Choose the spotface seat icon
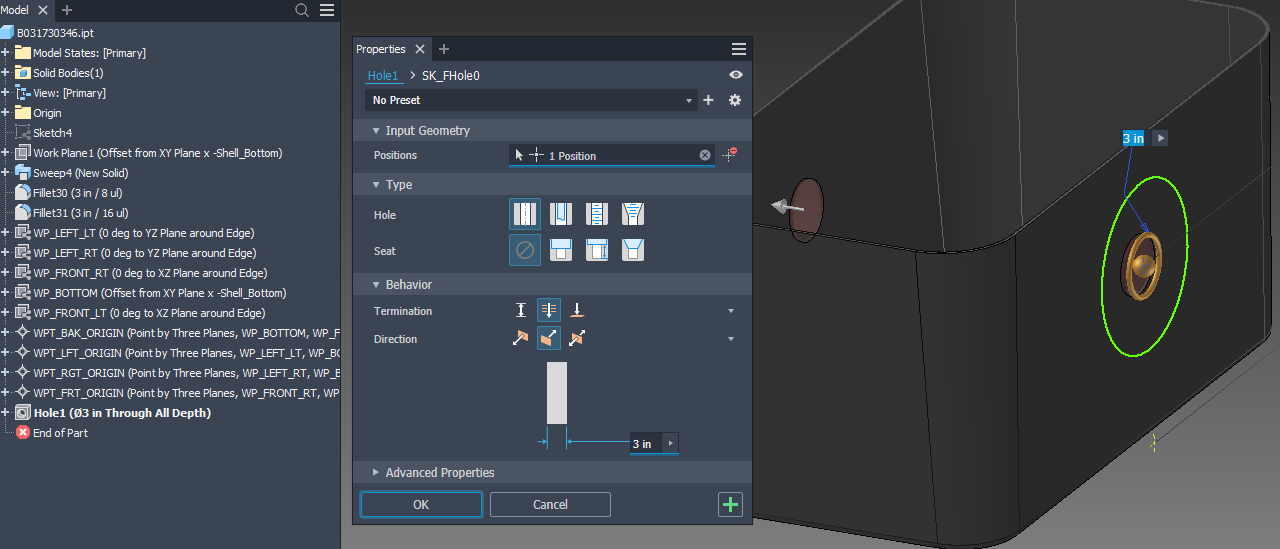 pos(597,250)
